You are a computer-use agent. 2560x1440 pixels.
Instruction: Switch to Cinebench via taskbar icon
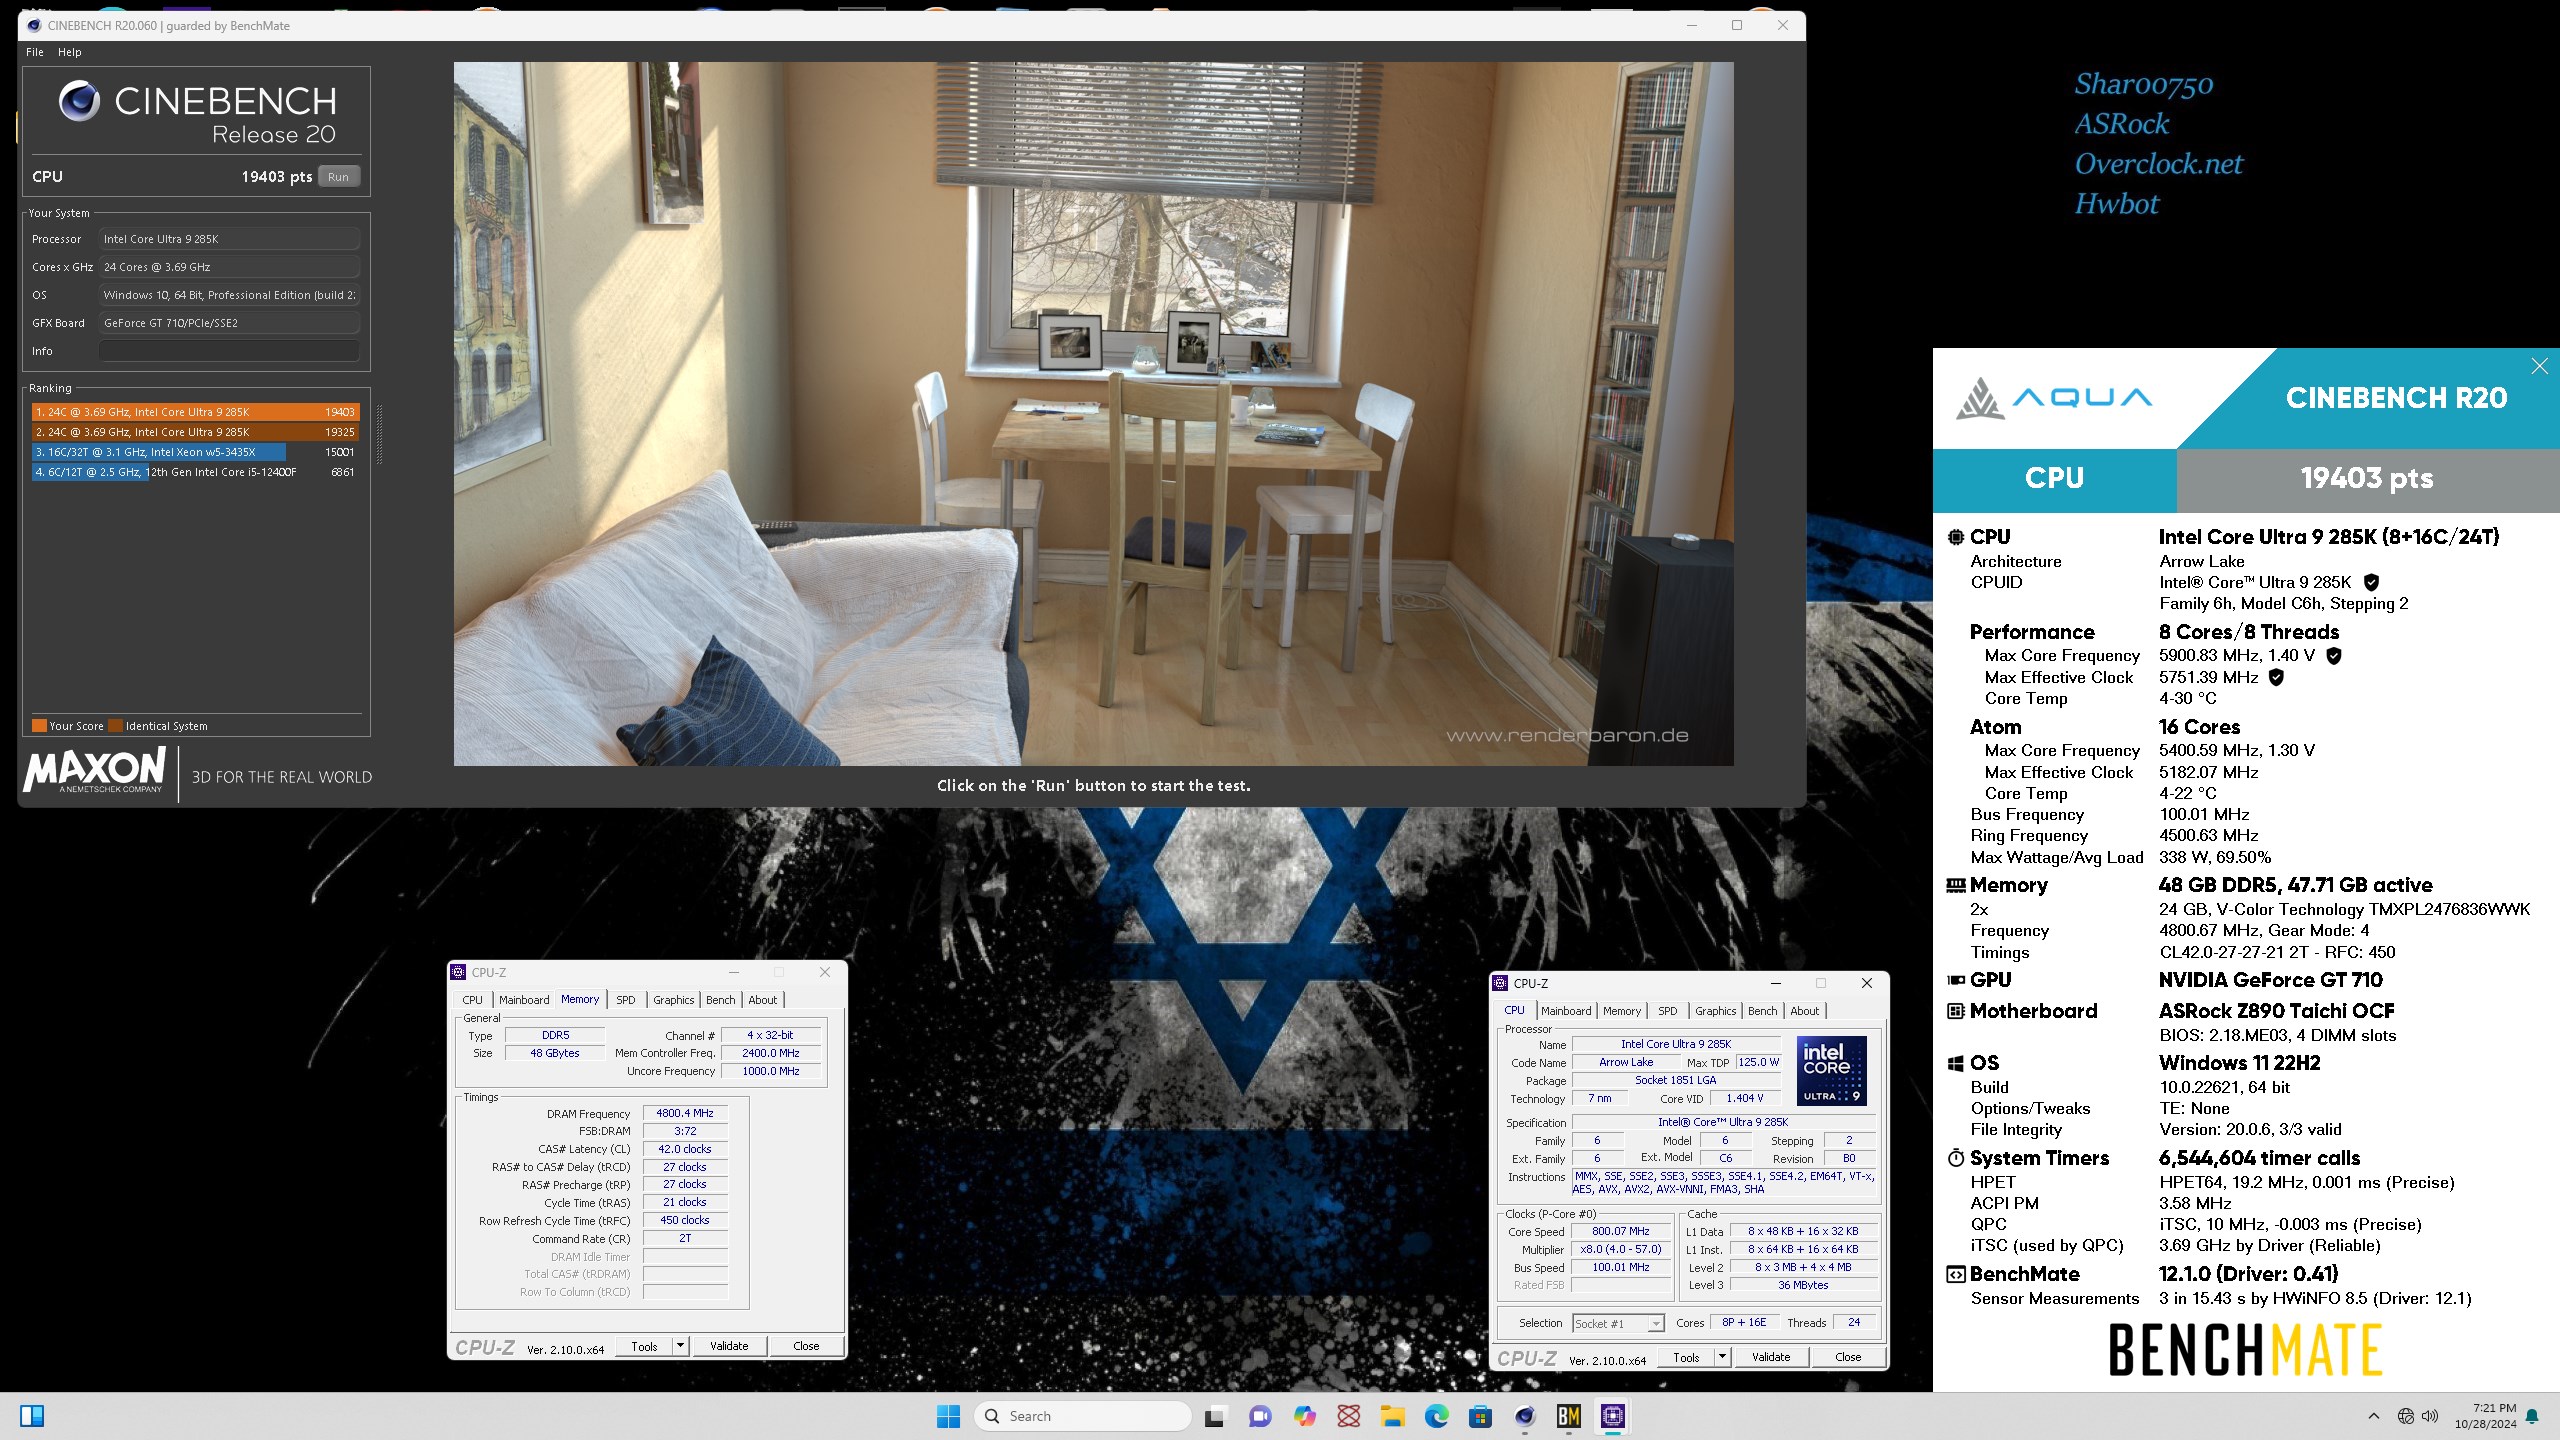(x=1524, y=1416)
